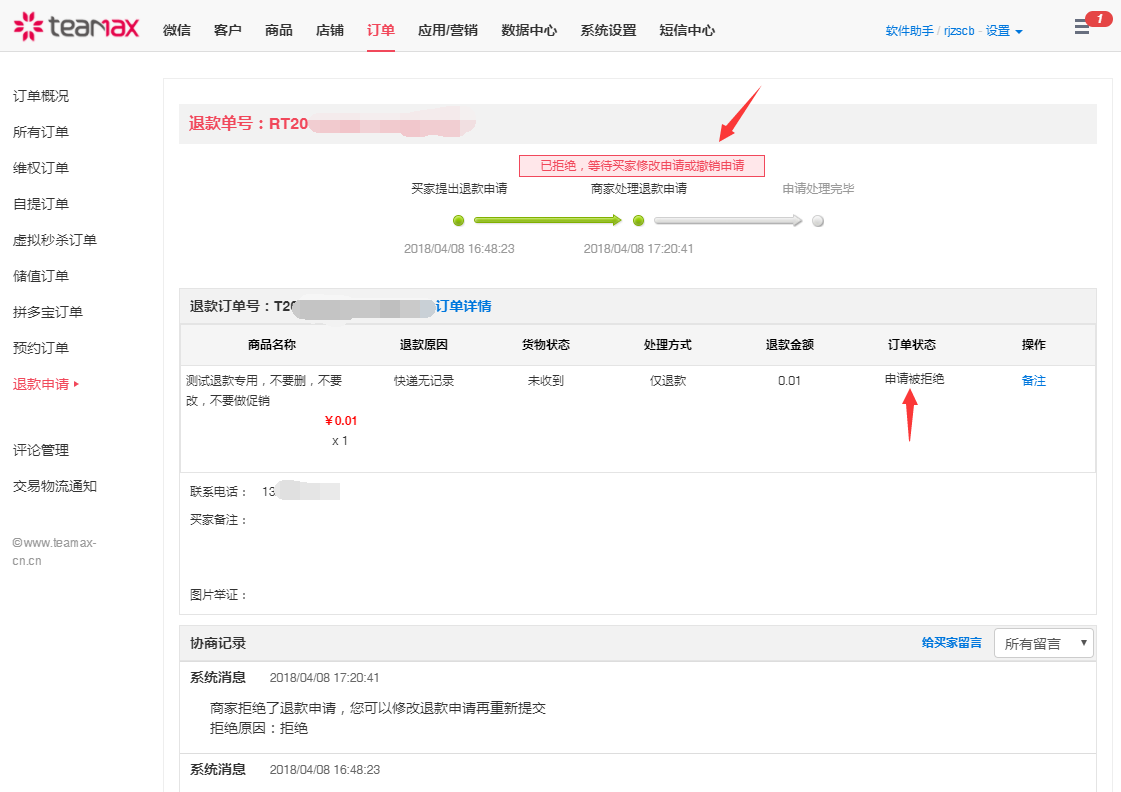Image resolution: width=1121 pixels, height=792 pixels.
Task: Open 微信 in top navigation
Action: pos(177,30)
